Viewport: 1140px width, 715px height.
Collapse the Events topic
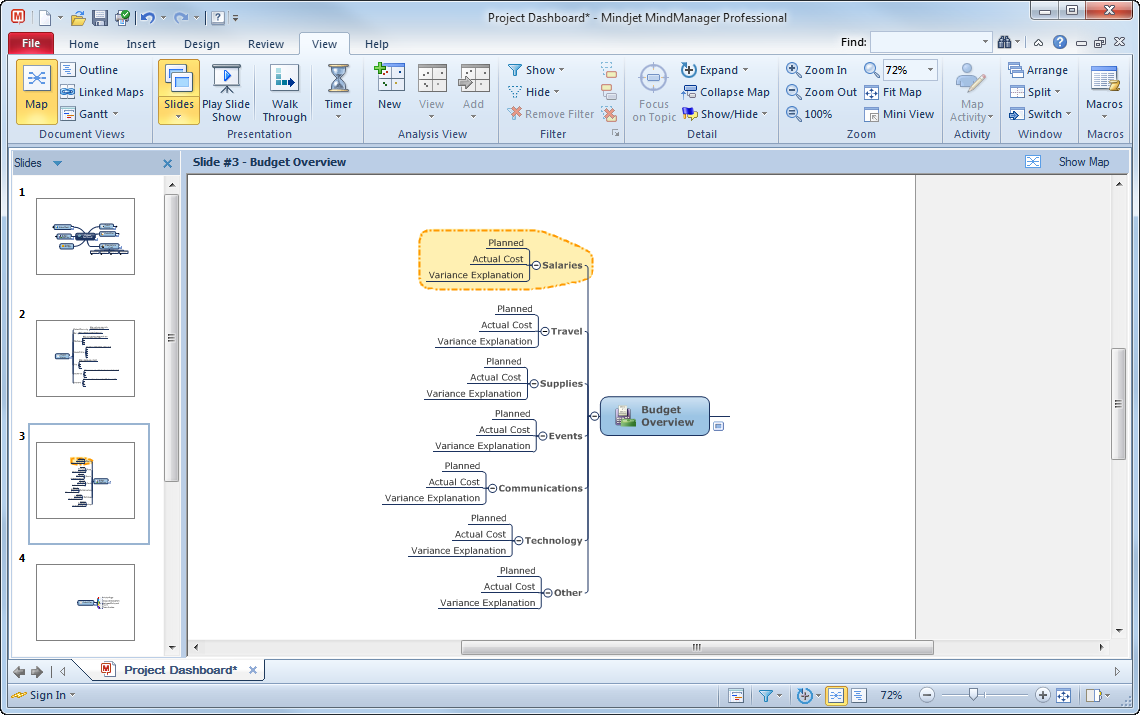(542, 436)
